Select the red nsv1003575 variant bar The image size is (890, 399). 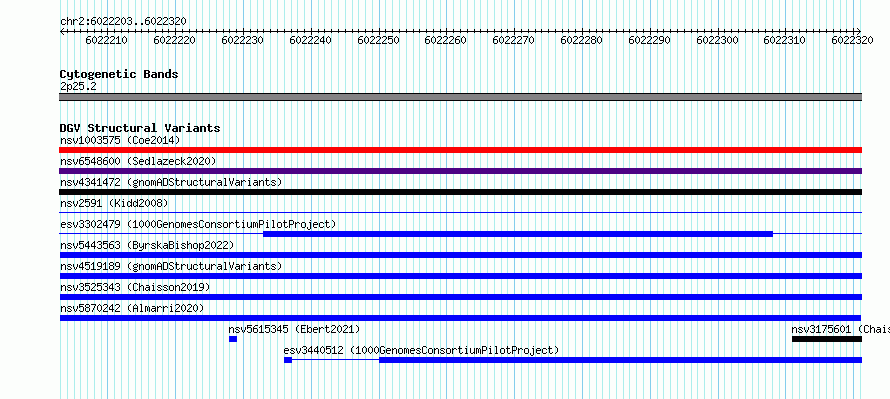(x=460, y=150)
